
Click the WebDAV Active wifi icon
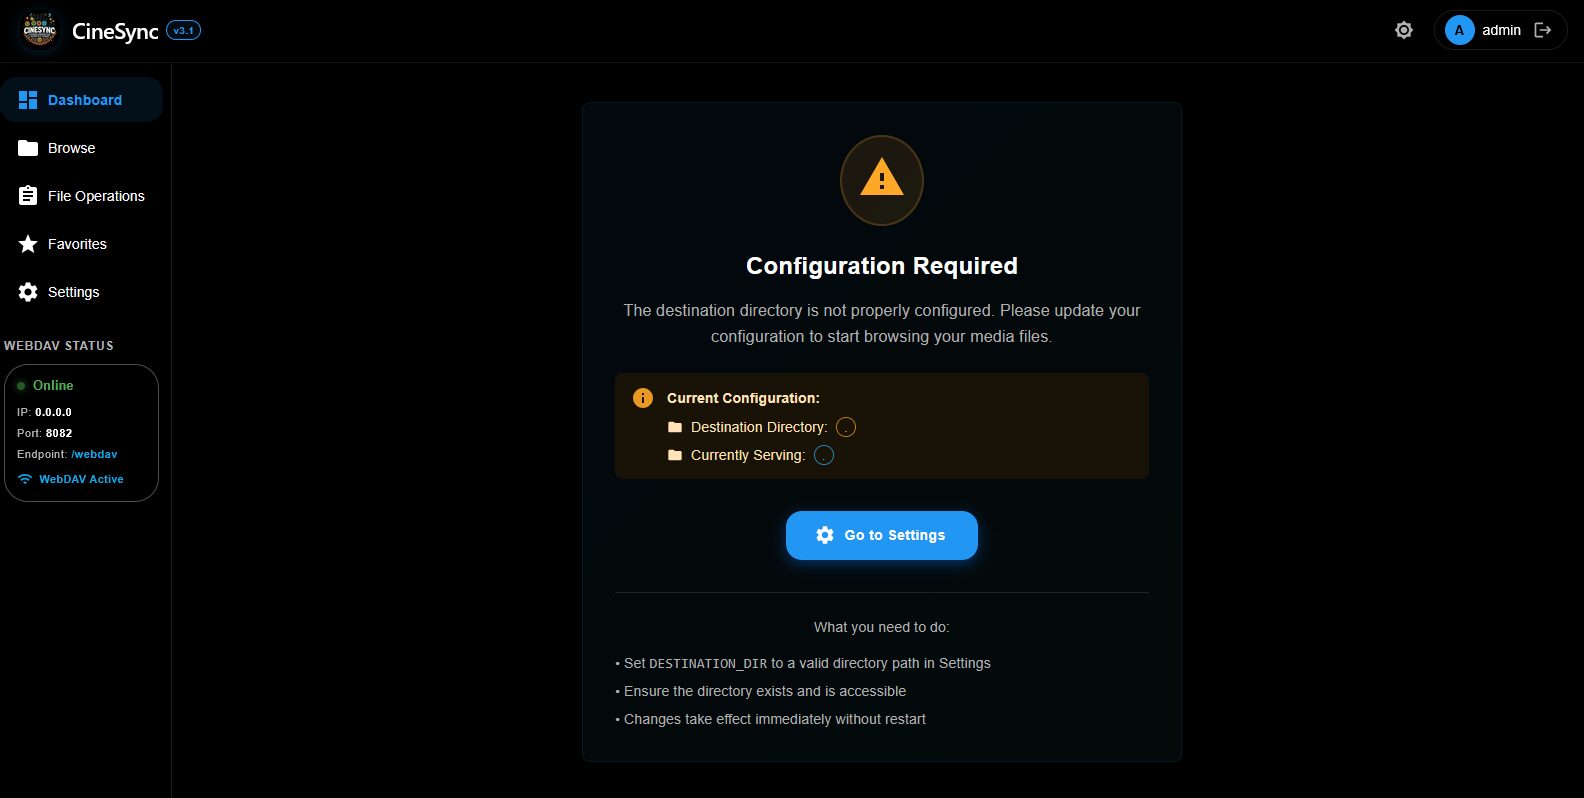pos(25,479)
